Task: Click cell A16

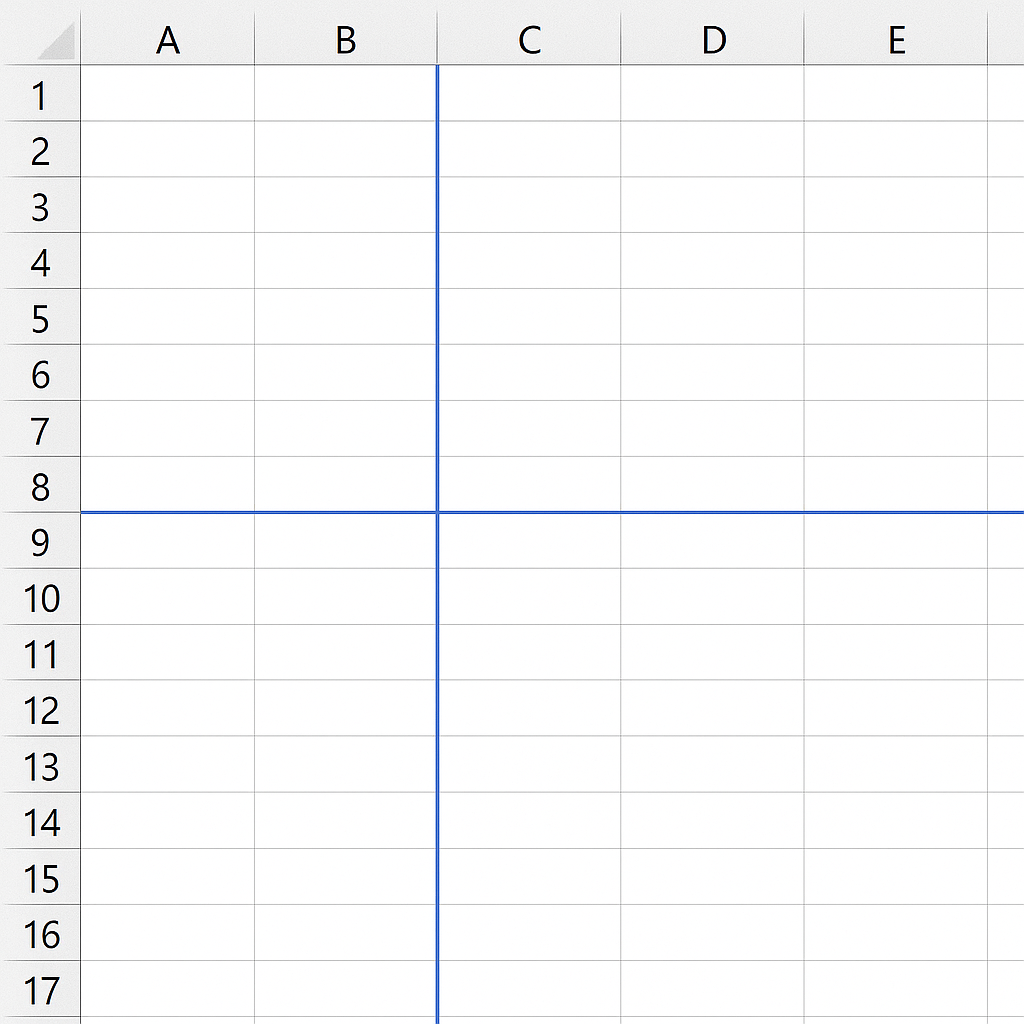Action: click(168, 933)
